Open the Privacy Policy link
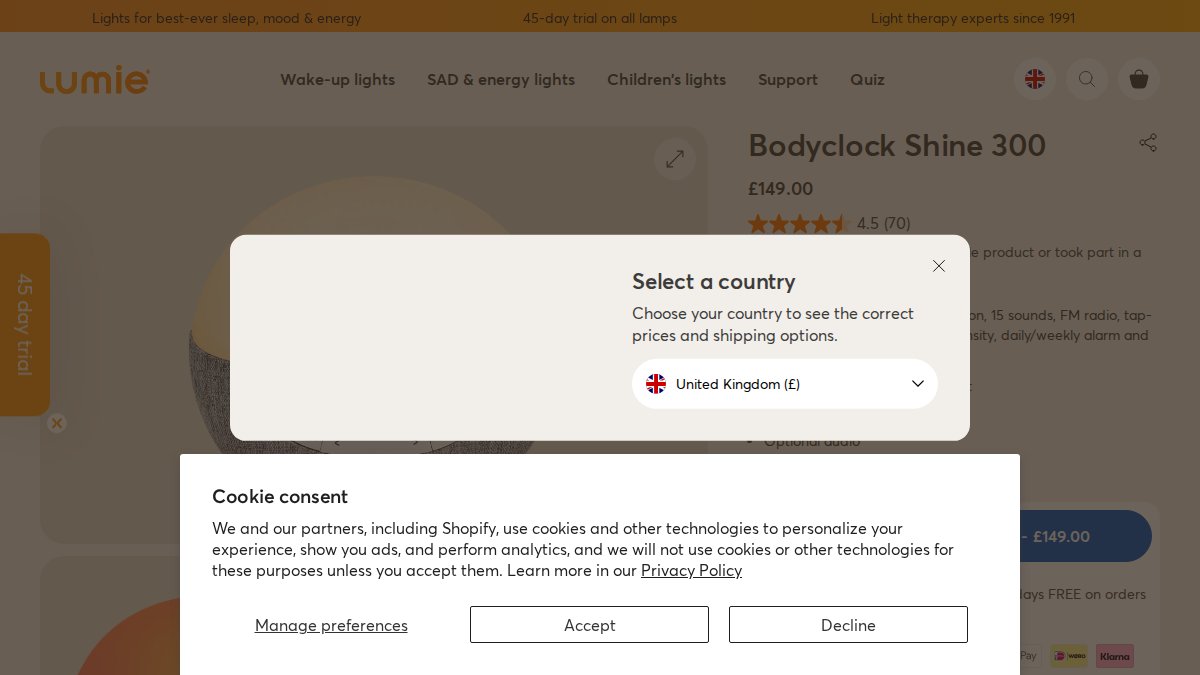This screenshot has height=675, width=1200. [691, 570]
